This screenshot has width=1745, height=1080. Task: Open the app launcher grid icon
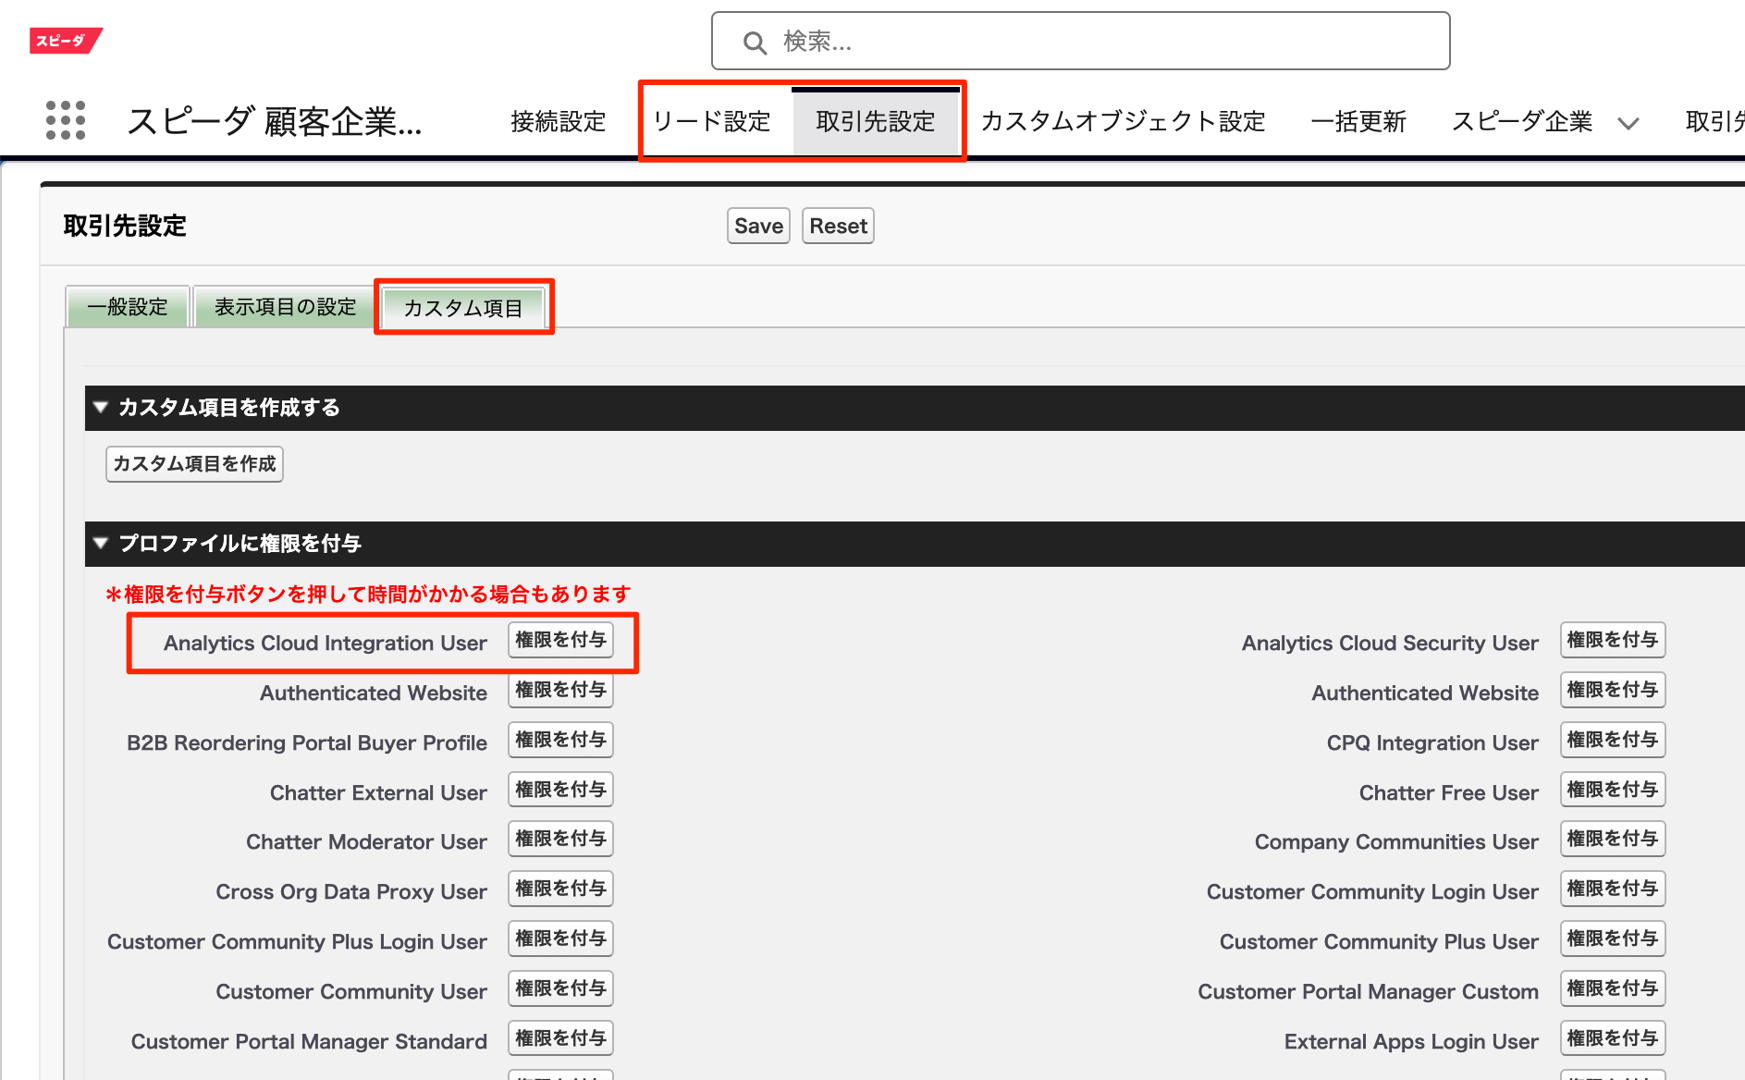tap(65, 121)
